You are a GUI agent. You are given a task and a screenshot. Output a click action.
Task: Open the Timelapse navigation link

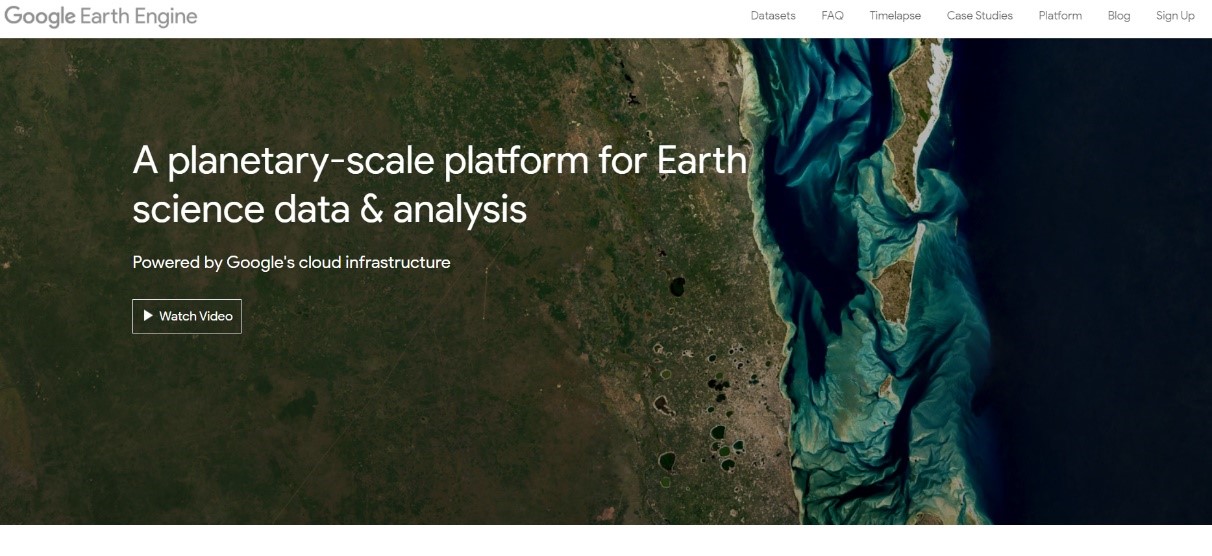pyautogui.click(x=895, y=16)
